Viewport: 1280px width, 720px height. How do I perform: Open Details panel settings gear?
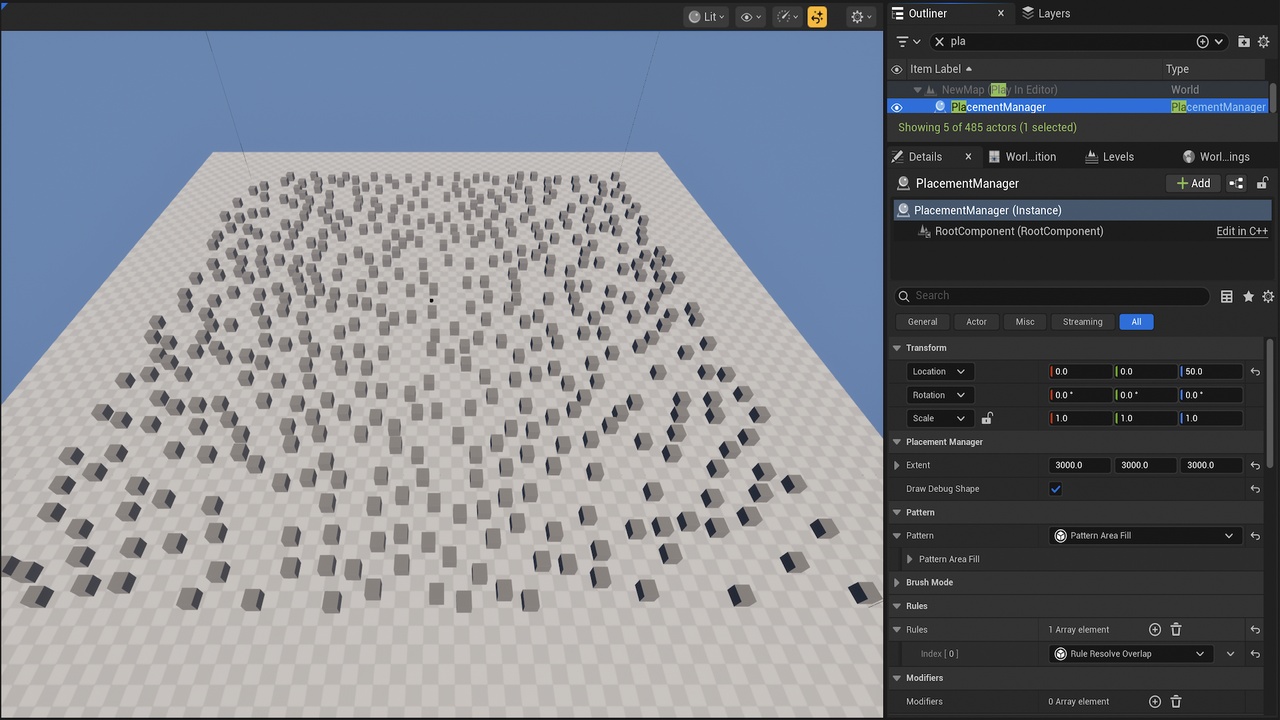[1268, 296]
